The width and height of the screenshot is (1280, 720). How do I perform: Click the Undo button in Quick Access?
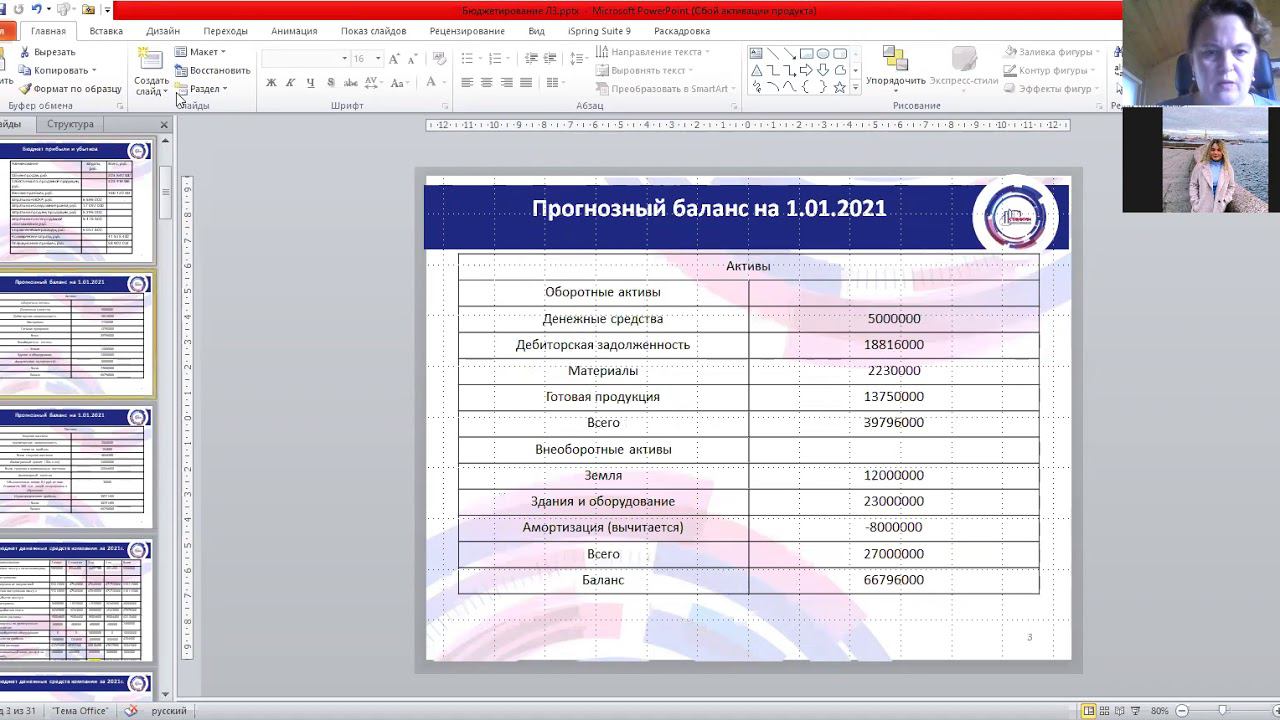[x=36, y=9]
